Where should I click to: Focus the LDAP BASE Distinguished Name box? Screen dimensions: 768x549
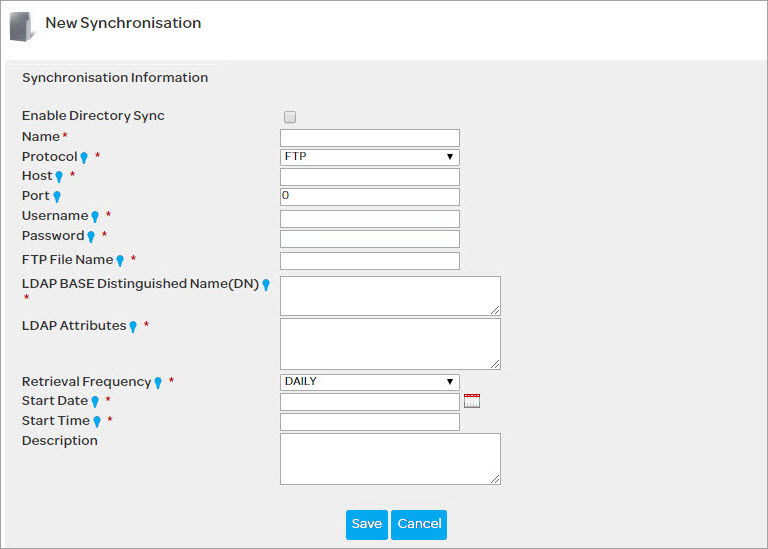[x=389, y=296]
